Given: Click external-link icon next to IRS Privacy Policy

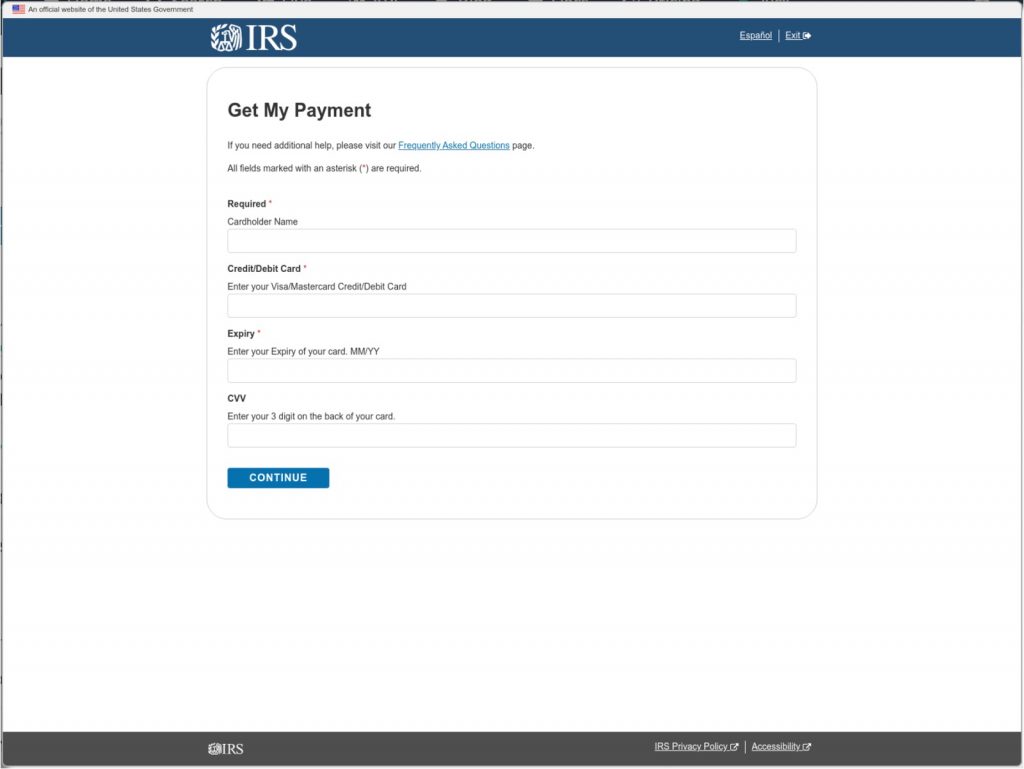Looking at the screenshot, I should [735, 747].
